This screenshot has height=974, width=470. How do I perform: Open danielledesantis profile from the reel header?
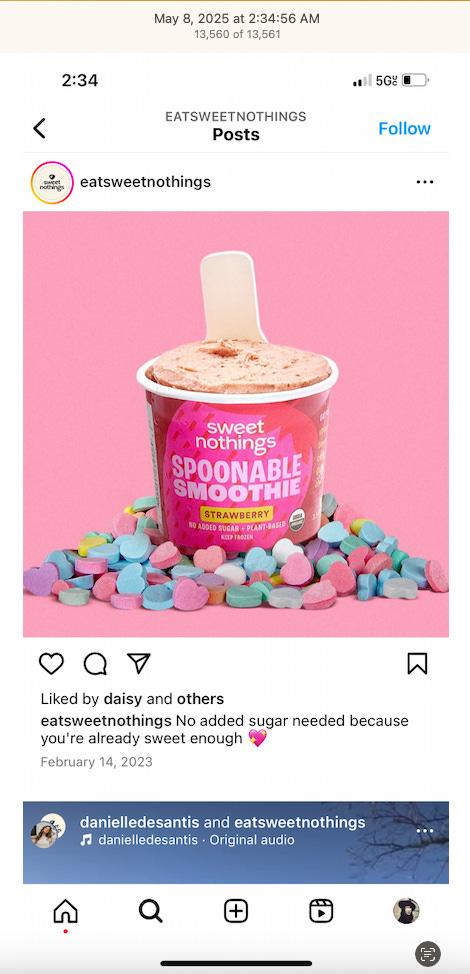click(140, 822)
